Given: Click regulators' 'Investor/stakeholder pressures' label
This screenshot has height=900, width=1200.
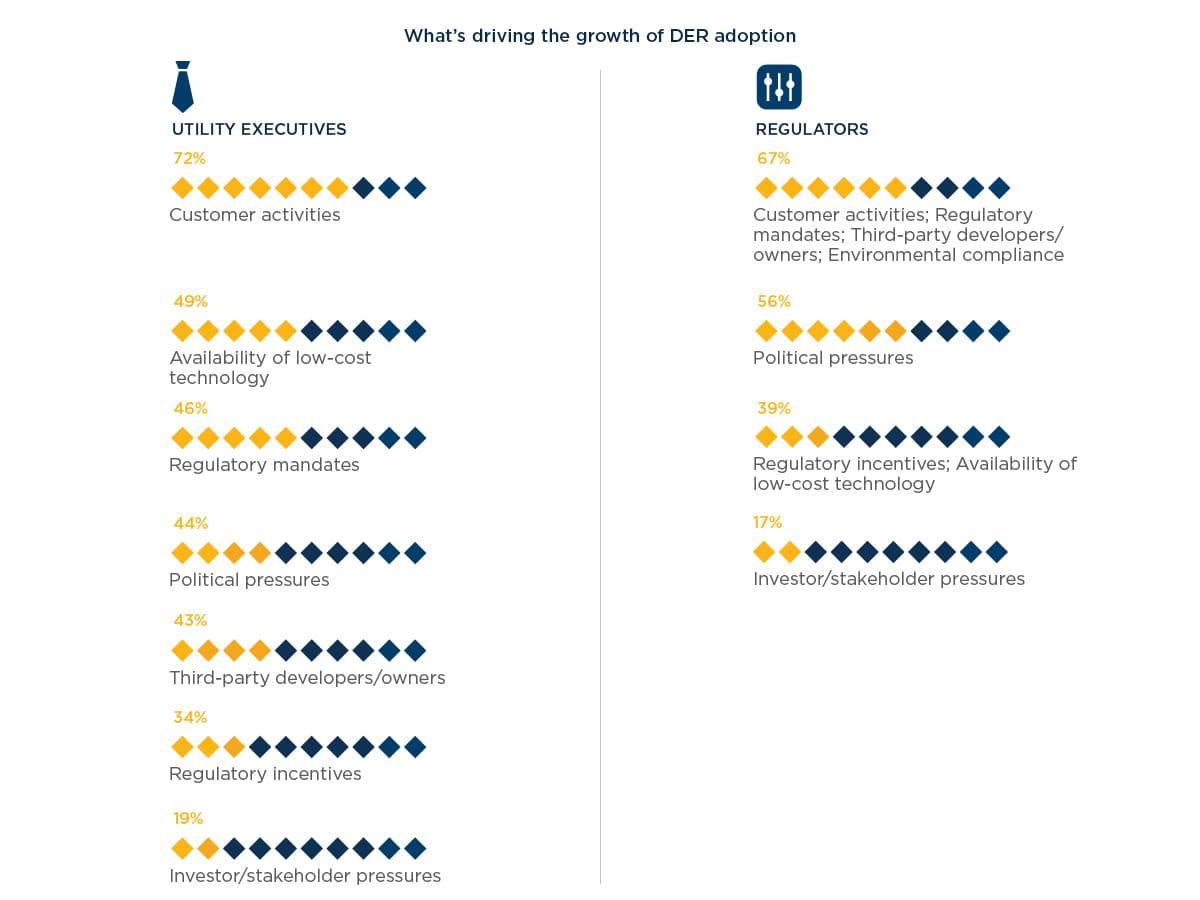Looking at the screenshot, I should click(x=889, y=579).
